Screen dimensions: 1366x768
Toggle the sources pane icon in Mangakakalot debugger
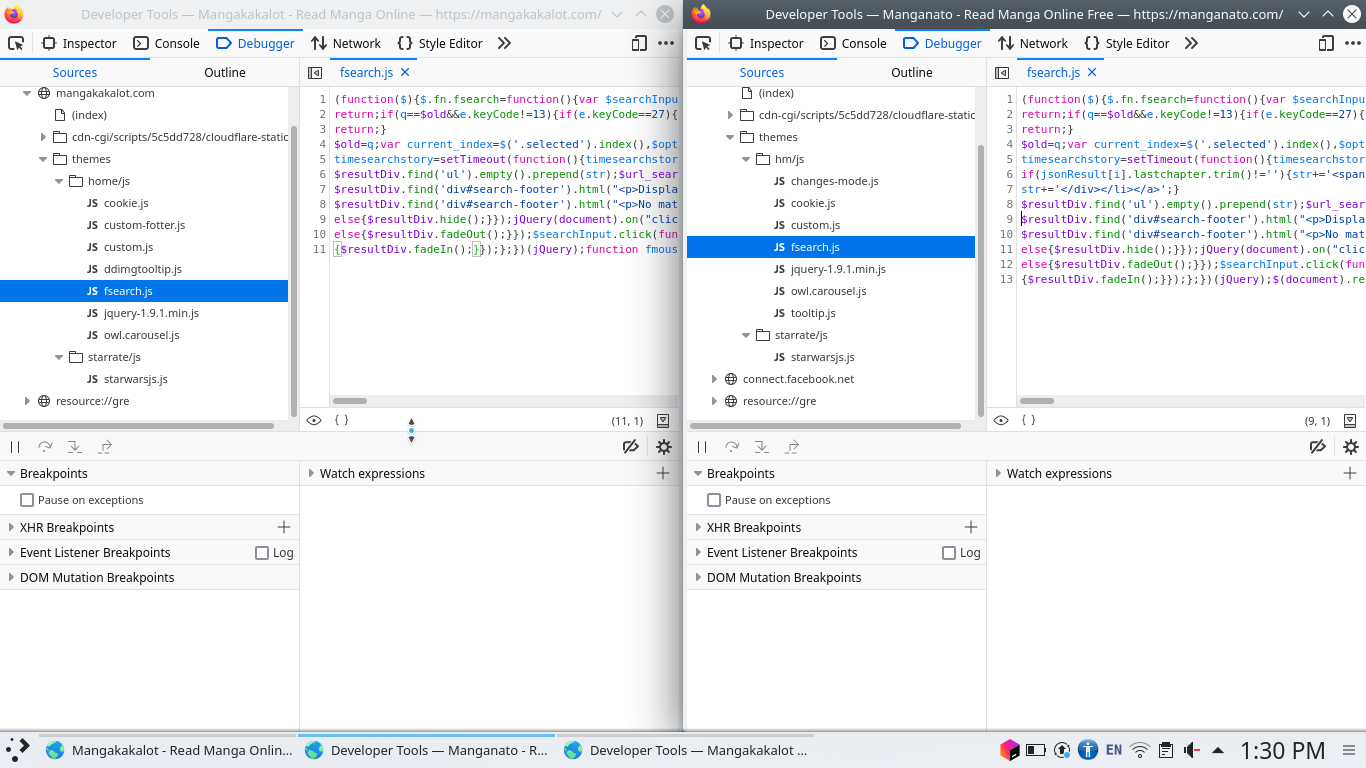tap(315, 73)
